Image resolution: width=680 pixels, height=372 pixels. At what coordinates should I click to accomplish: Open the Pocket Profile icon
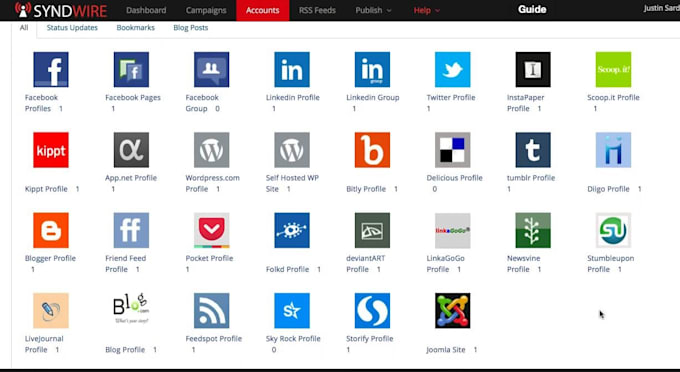tap(212, 230)
